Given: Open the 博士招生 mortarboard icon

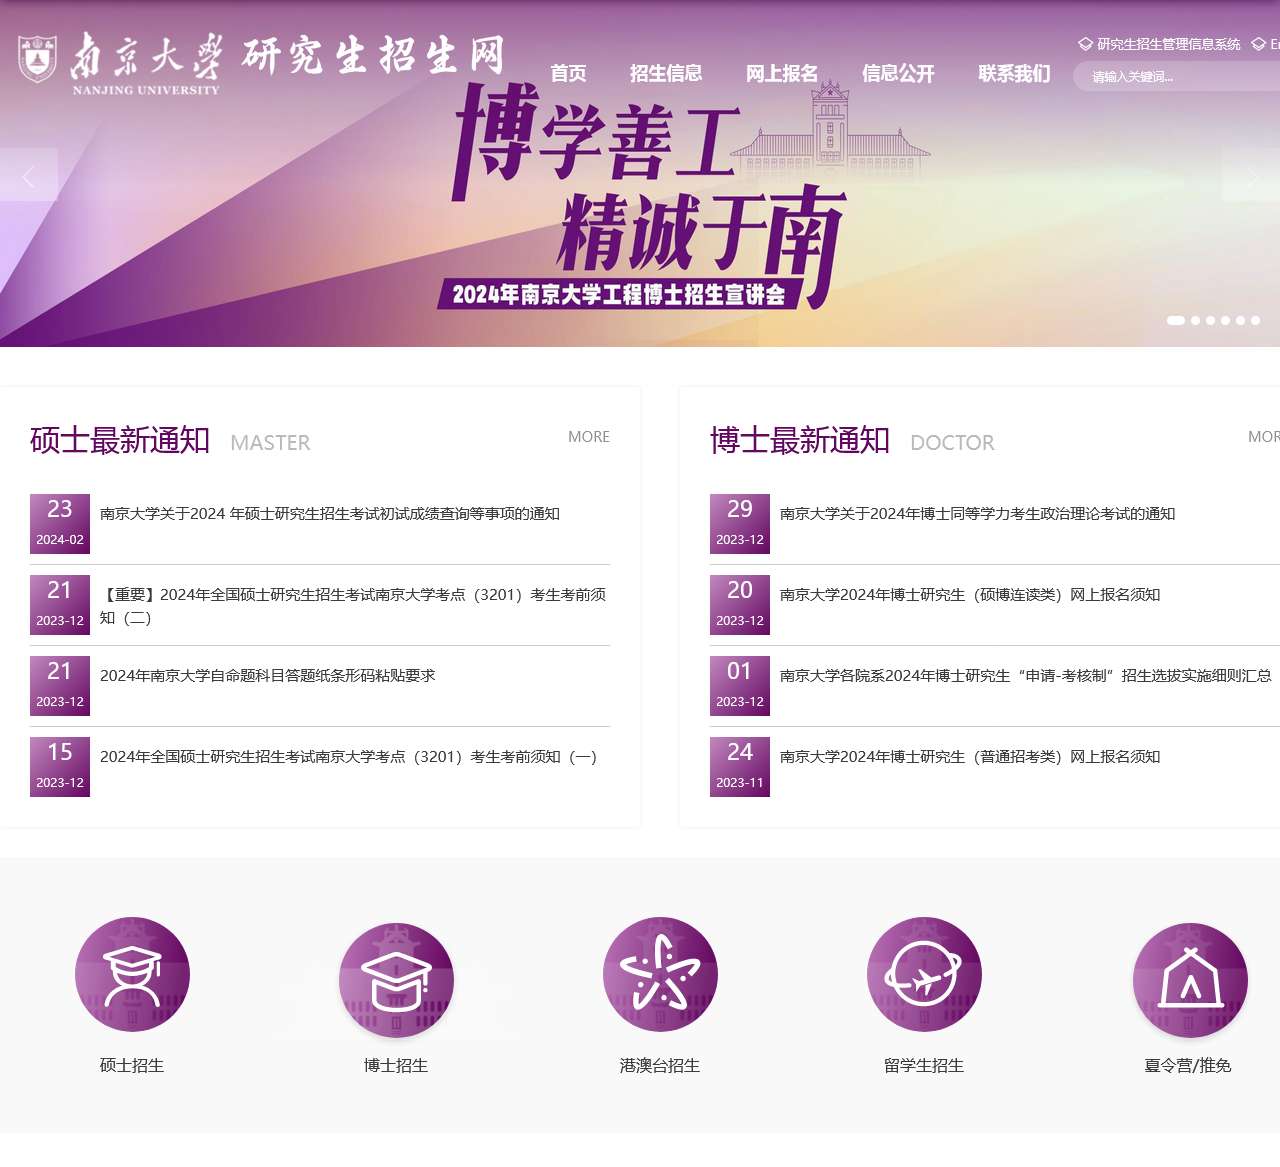Looking at the screenshot, I should point(396,980).
